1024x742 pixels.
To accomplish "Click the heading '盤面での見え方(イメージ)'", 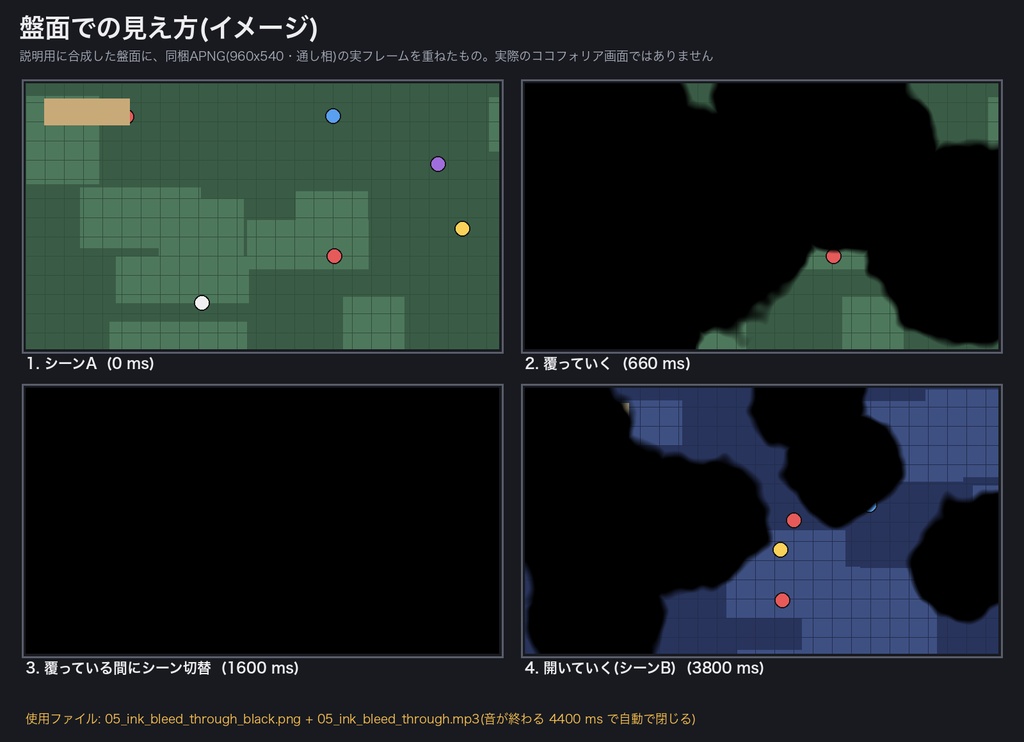I will point(168,28).
